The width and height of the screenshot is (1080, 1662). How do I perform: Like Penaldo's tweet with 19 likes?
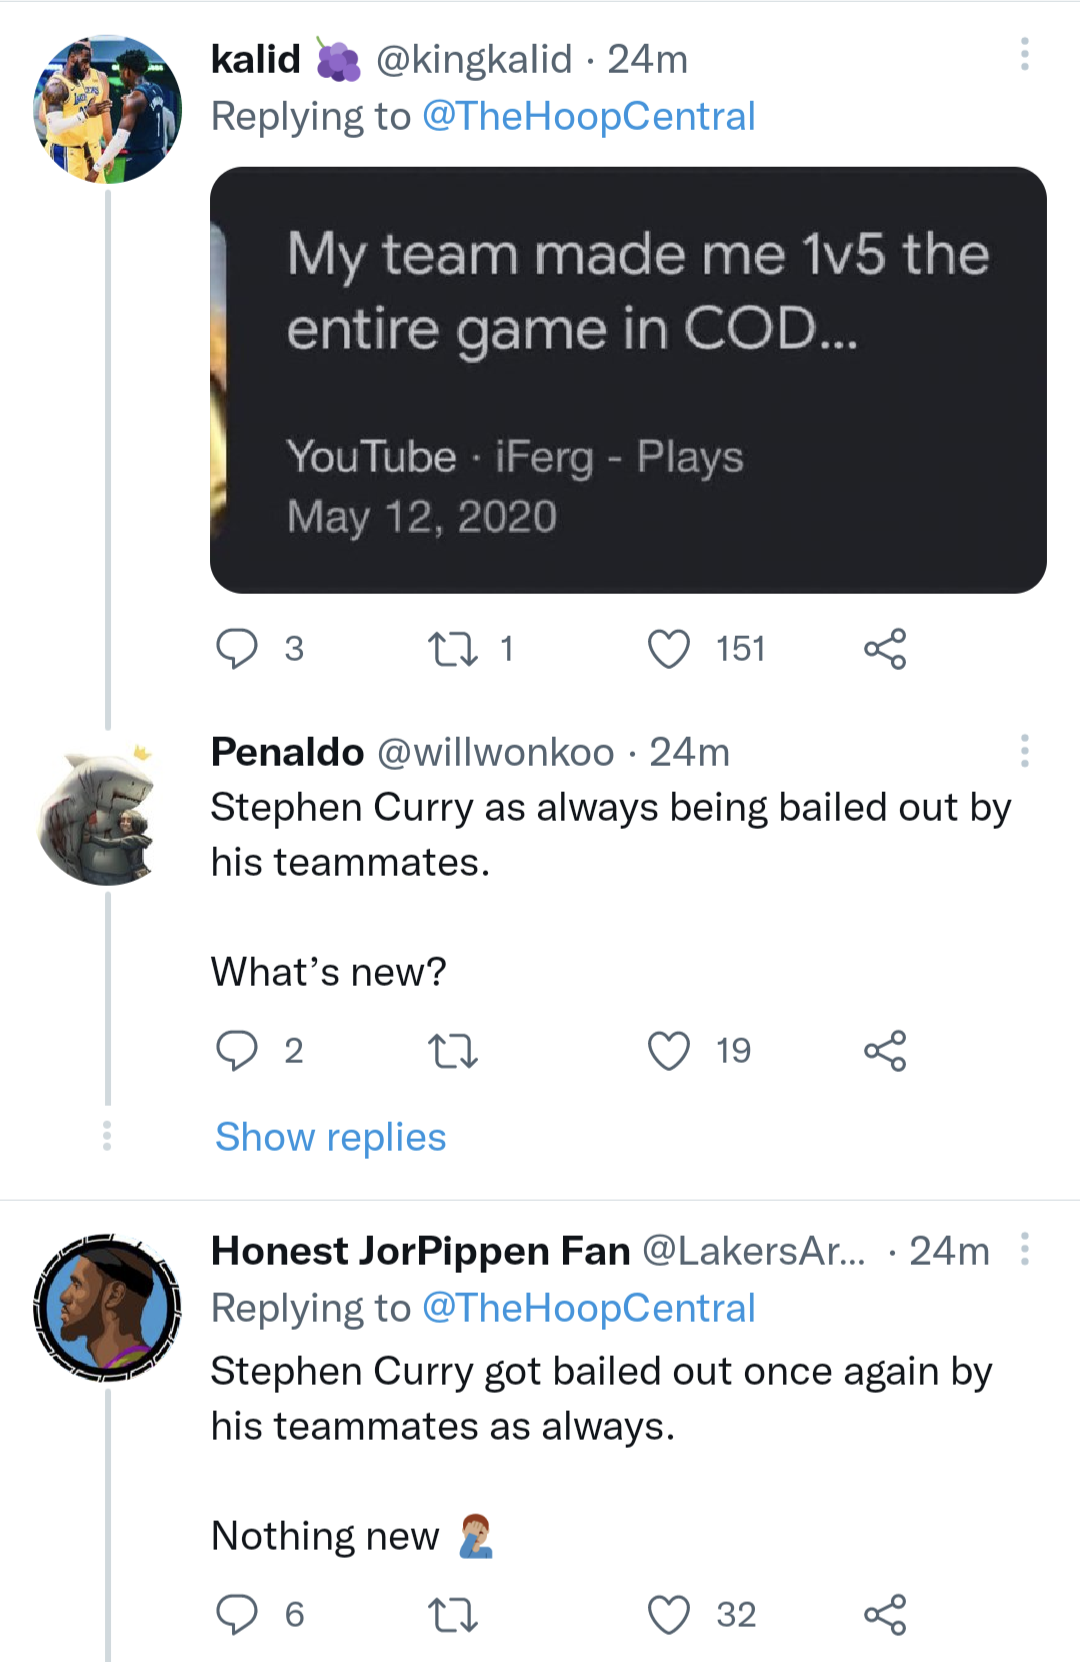point(669,1051)
